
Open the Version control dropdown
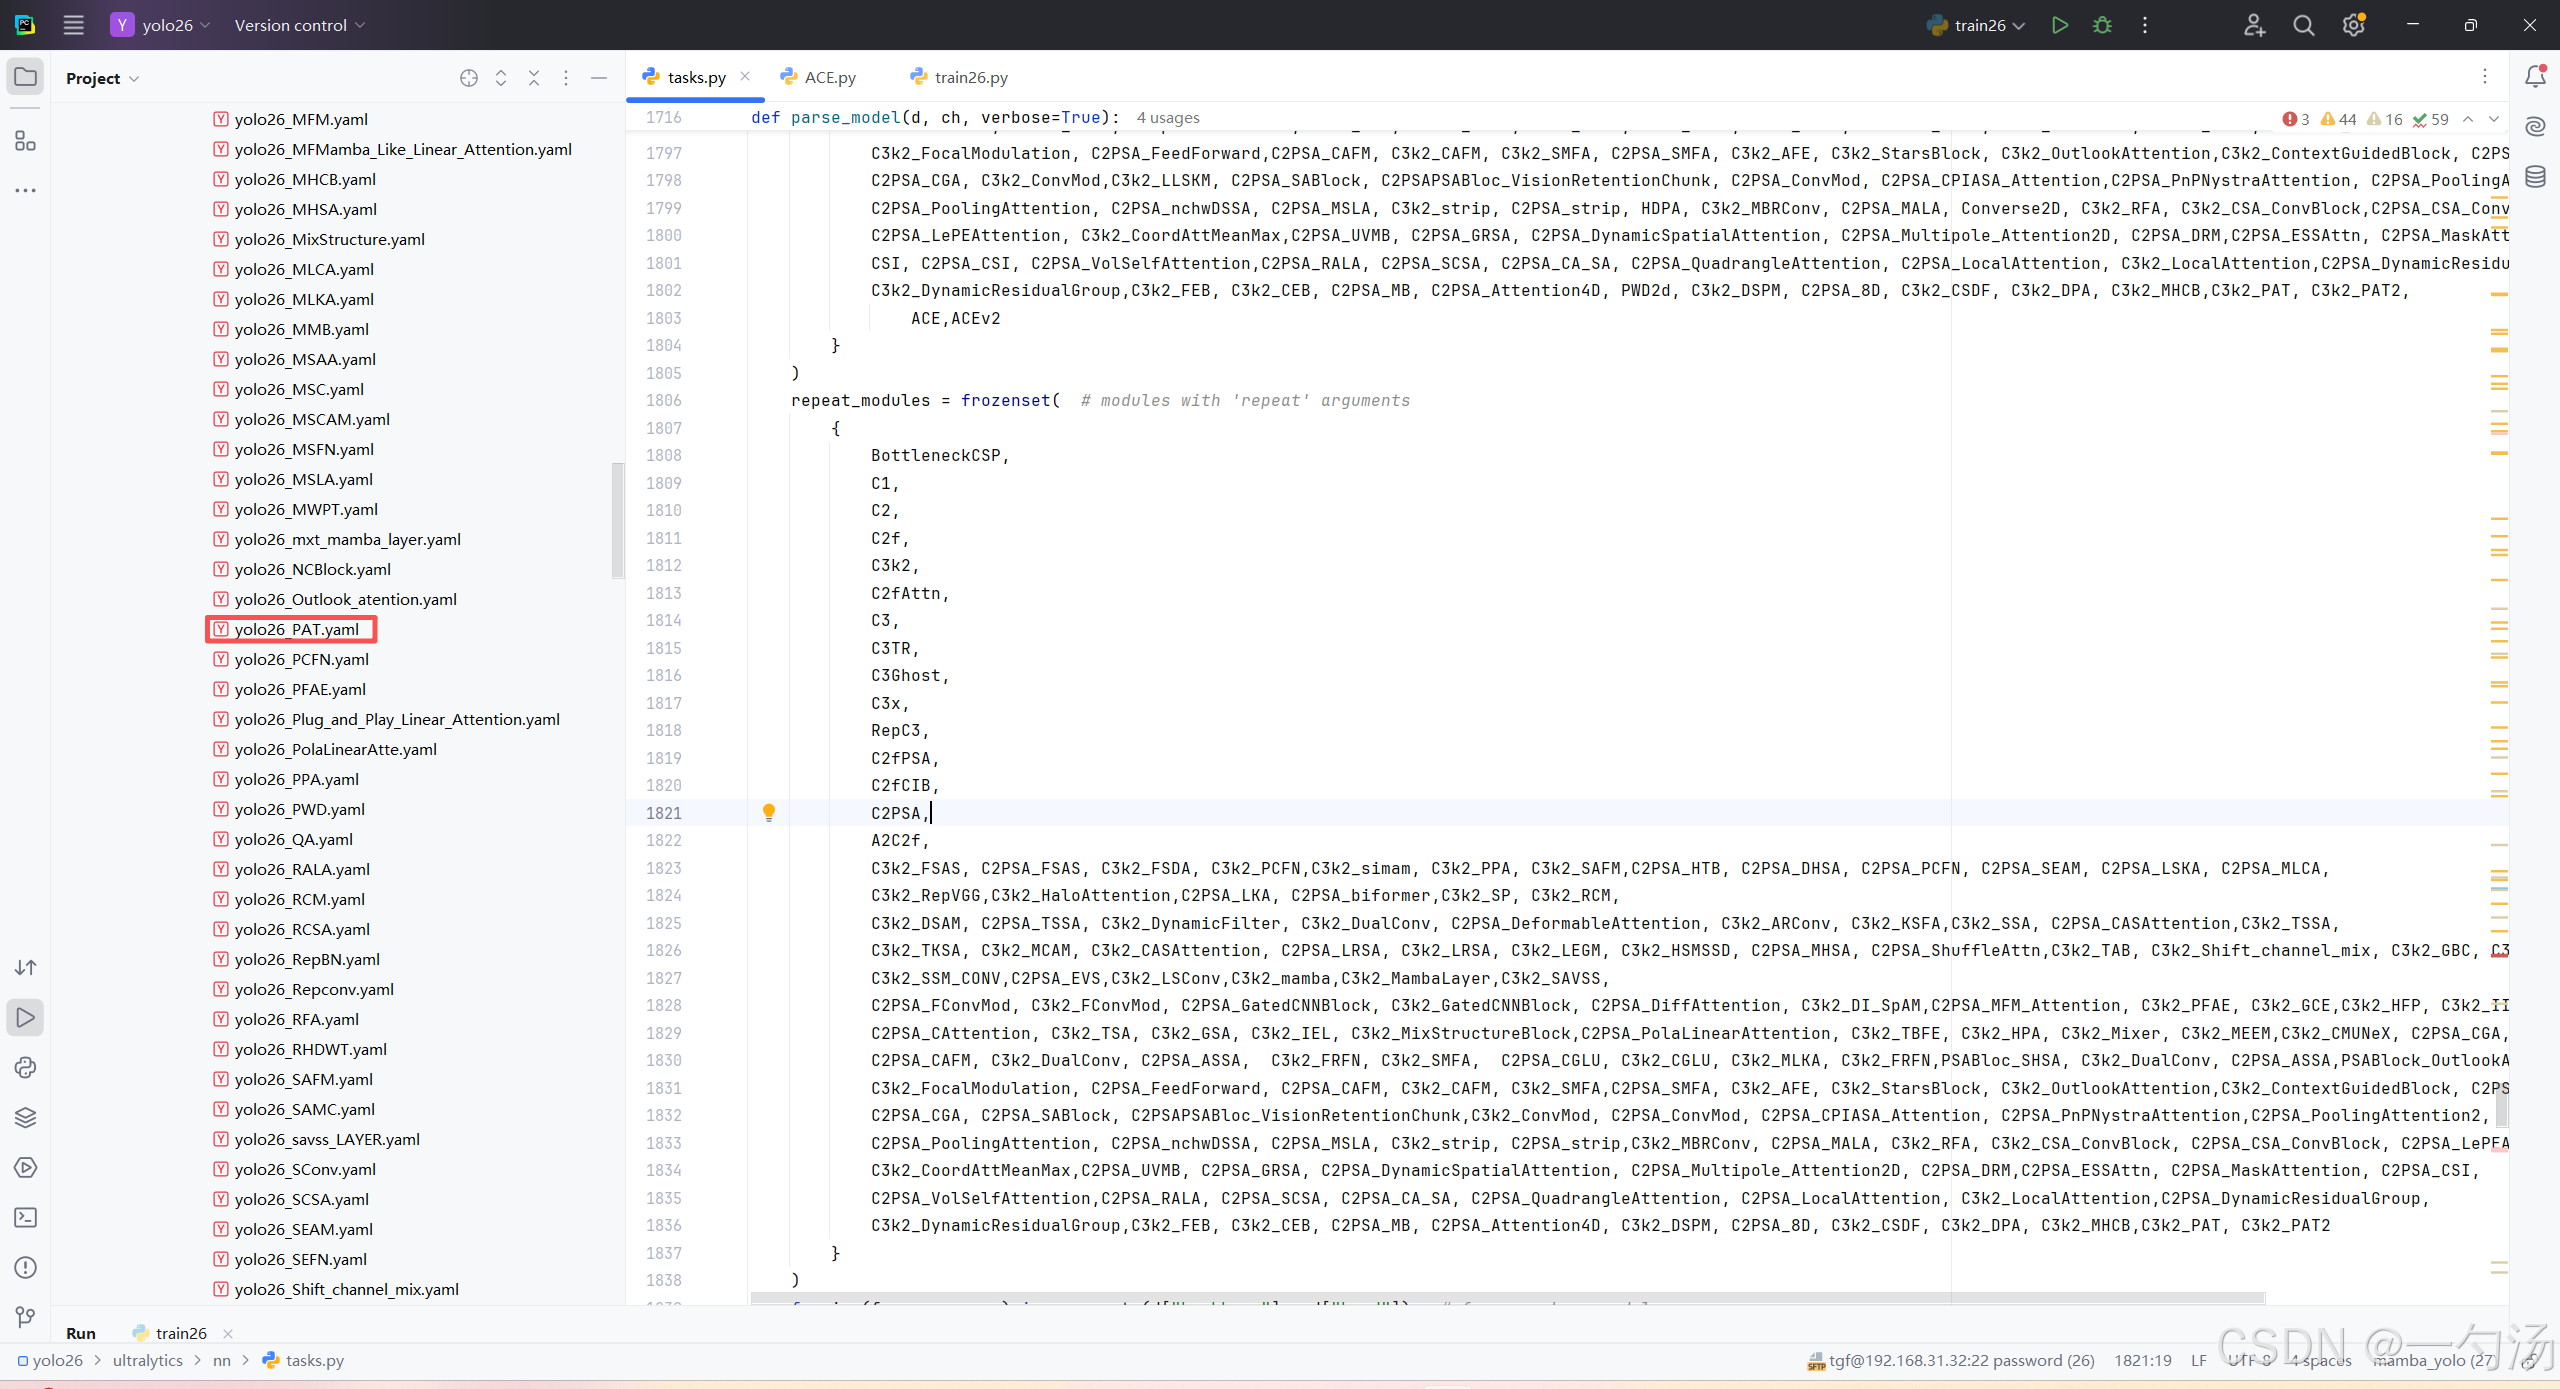(x=299, y=25)
